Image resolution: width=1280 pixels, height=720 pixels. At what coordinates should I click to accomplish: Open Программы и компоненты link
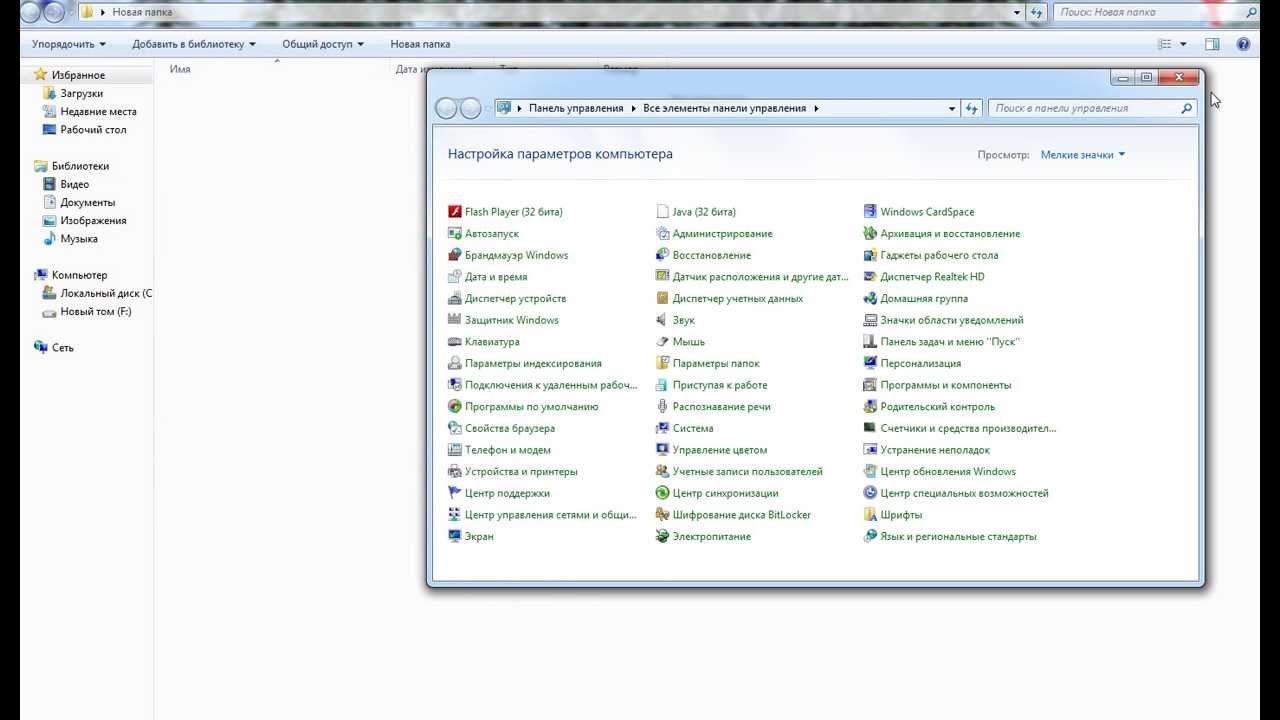point(946,385)
